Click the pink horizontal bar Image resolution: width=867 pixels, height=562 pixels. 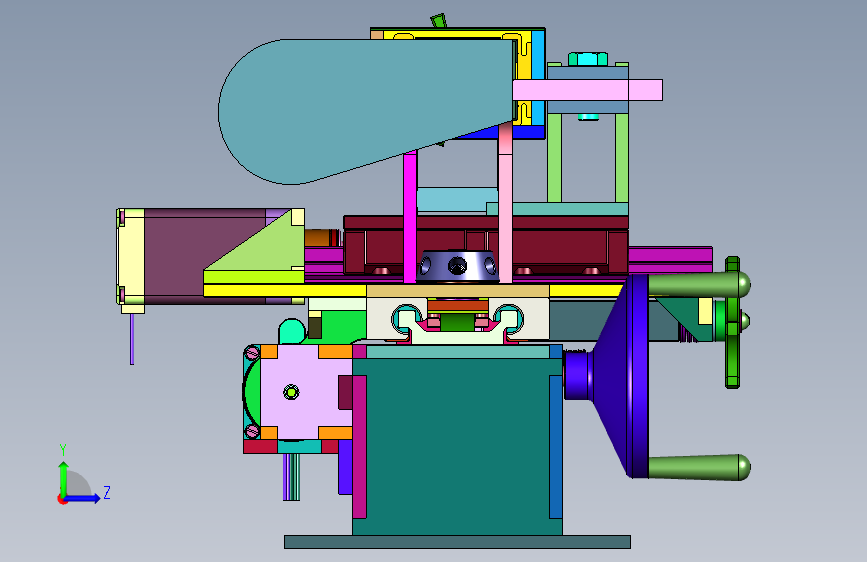tap(587, 90)
